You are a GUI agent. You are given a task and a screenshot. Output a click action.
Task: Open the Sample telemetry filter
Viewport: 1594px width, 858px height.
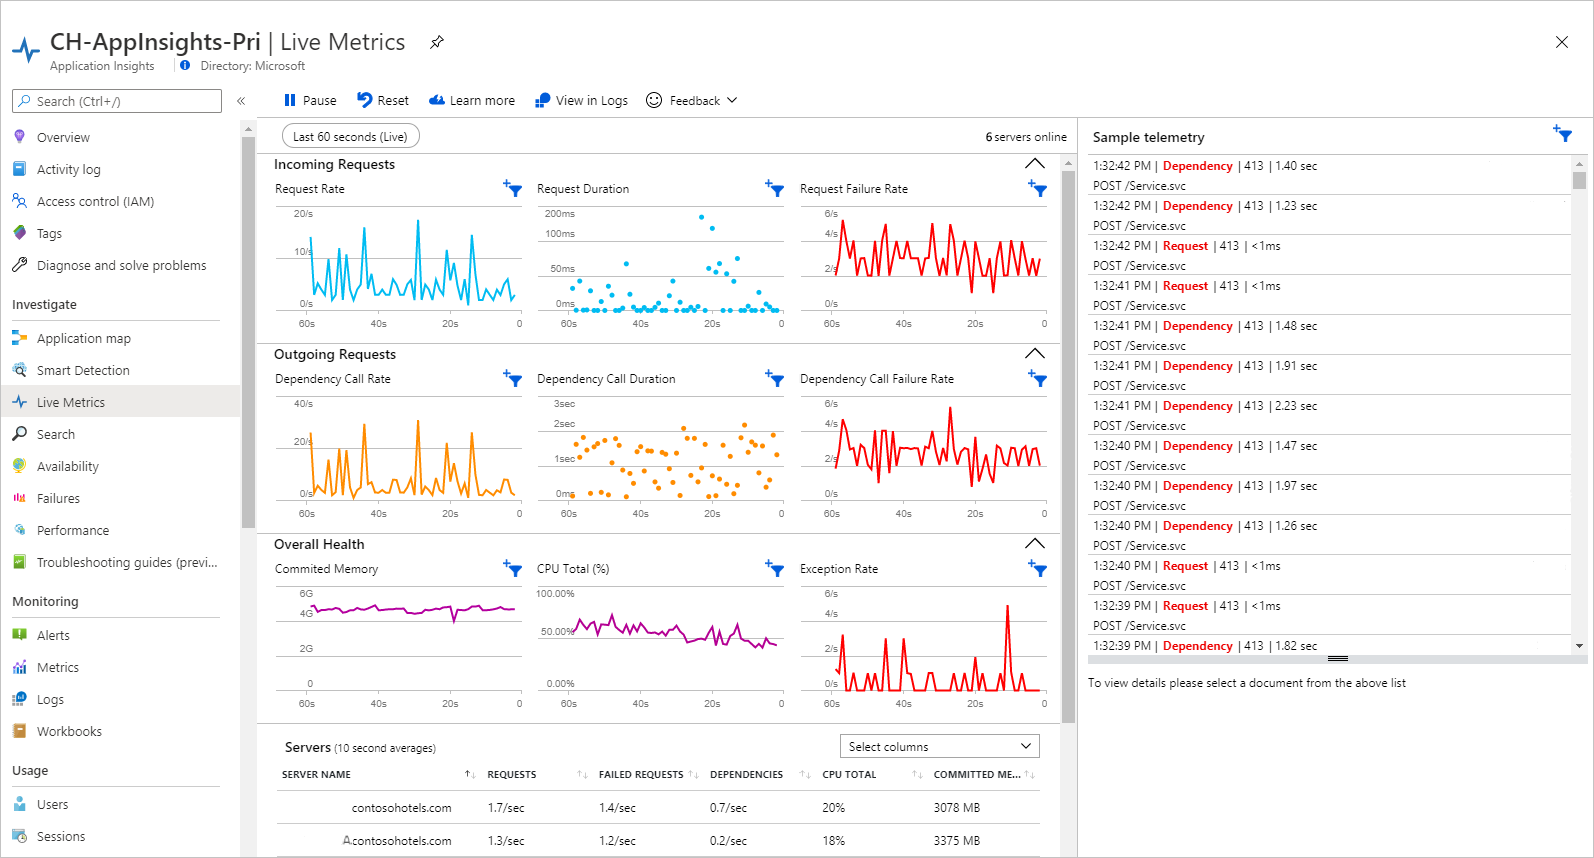pyautogui.click(x=1562, y=134)
